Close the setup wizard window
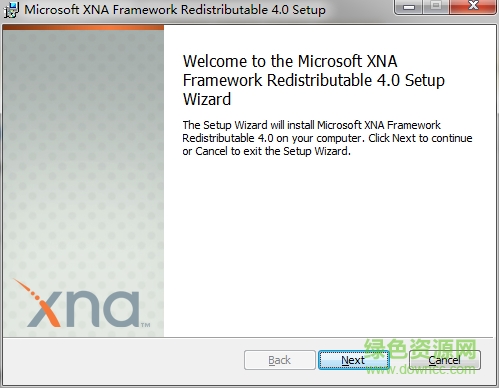 [x=473, y=7]
